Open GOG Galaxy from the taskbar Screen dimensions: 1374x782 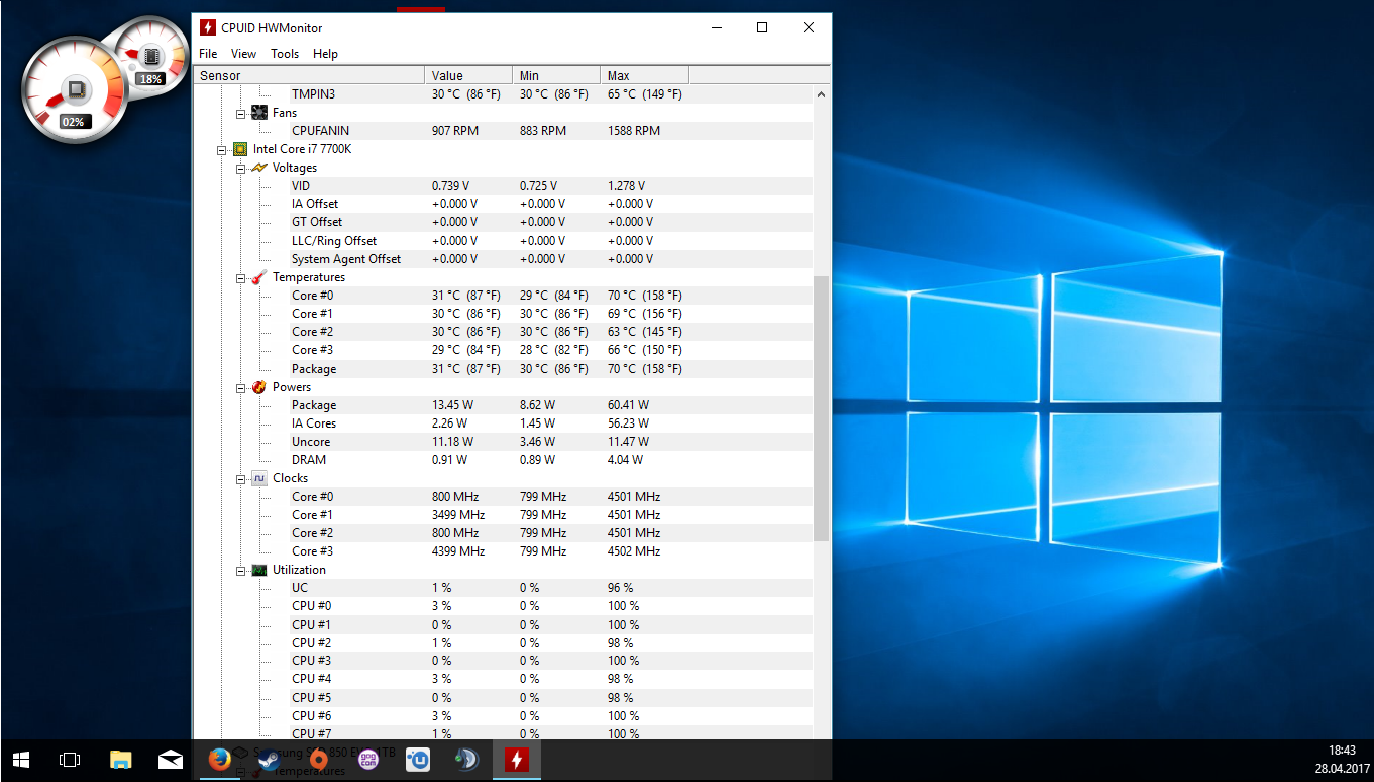point(368,760)
